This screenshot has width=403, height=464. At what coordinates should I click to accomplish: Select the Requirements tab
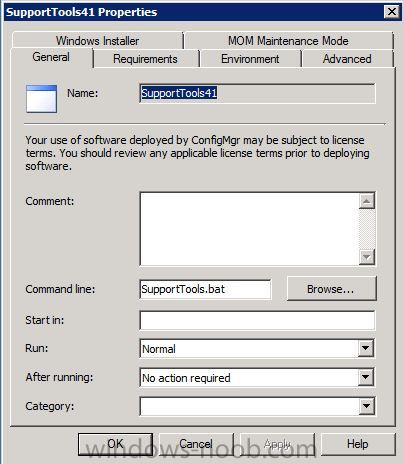point(146,59)
